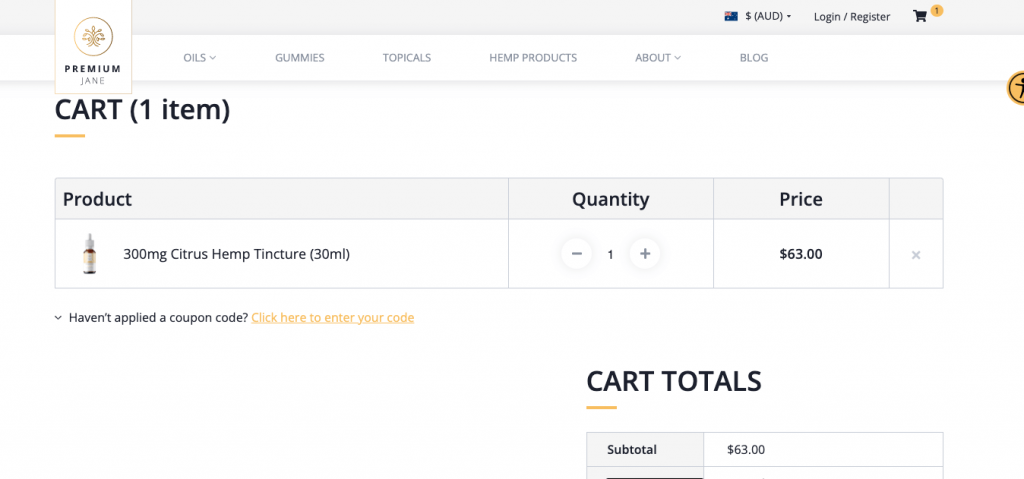
Task: Click the Premium Jane logo
Action: pyautogui.click(x=93, y=47)
